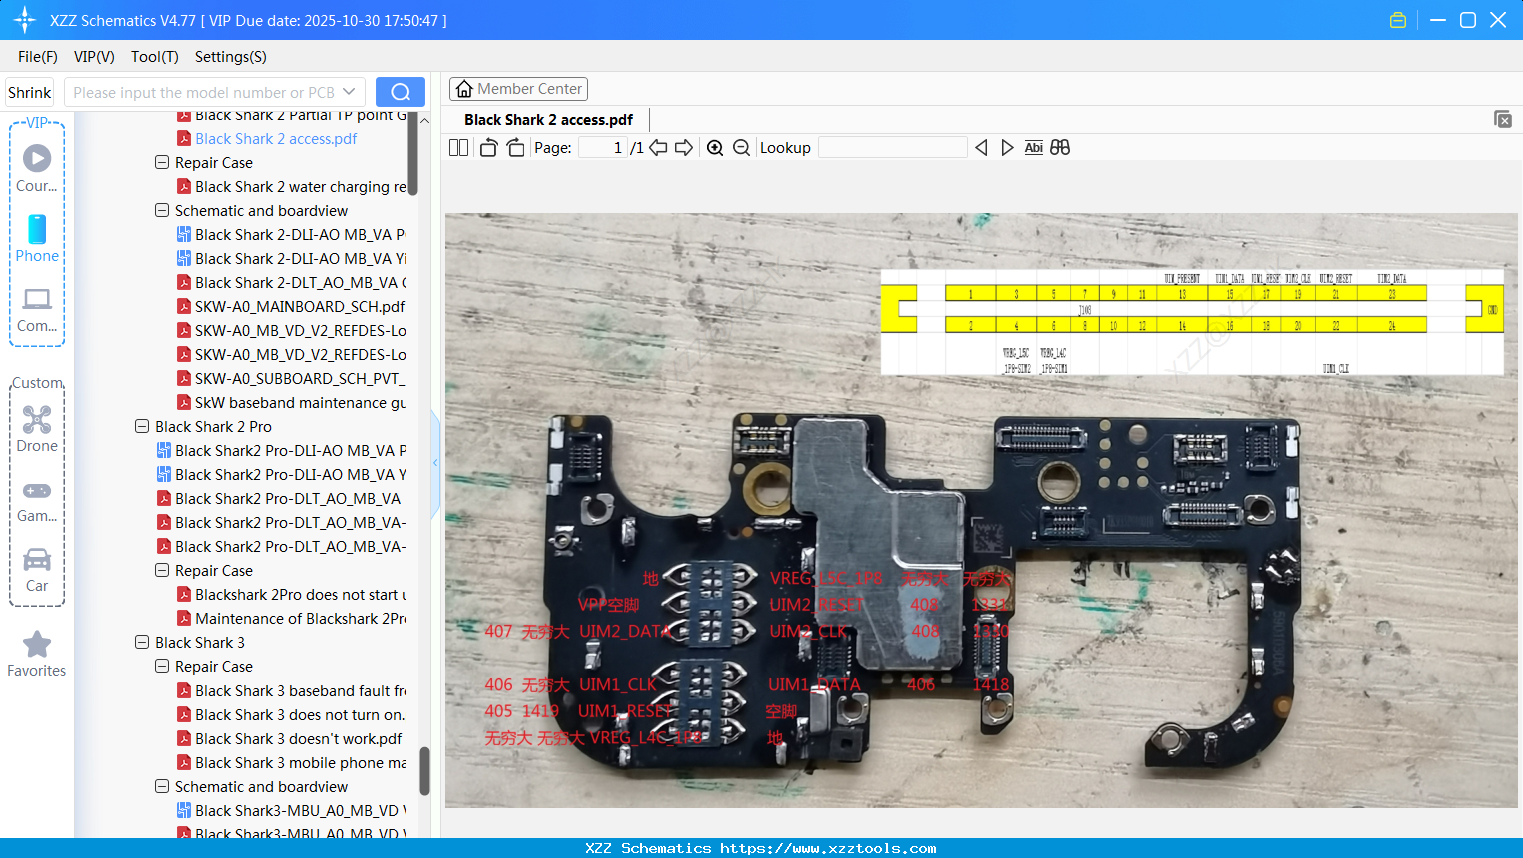1523x858 pixels.
Task: Click the Member Center button
Action: (518, 89)
